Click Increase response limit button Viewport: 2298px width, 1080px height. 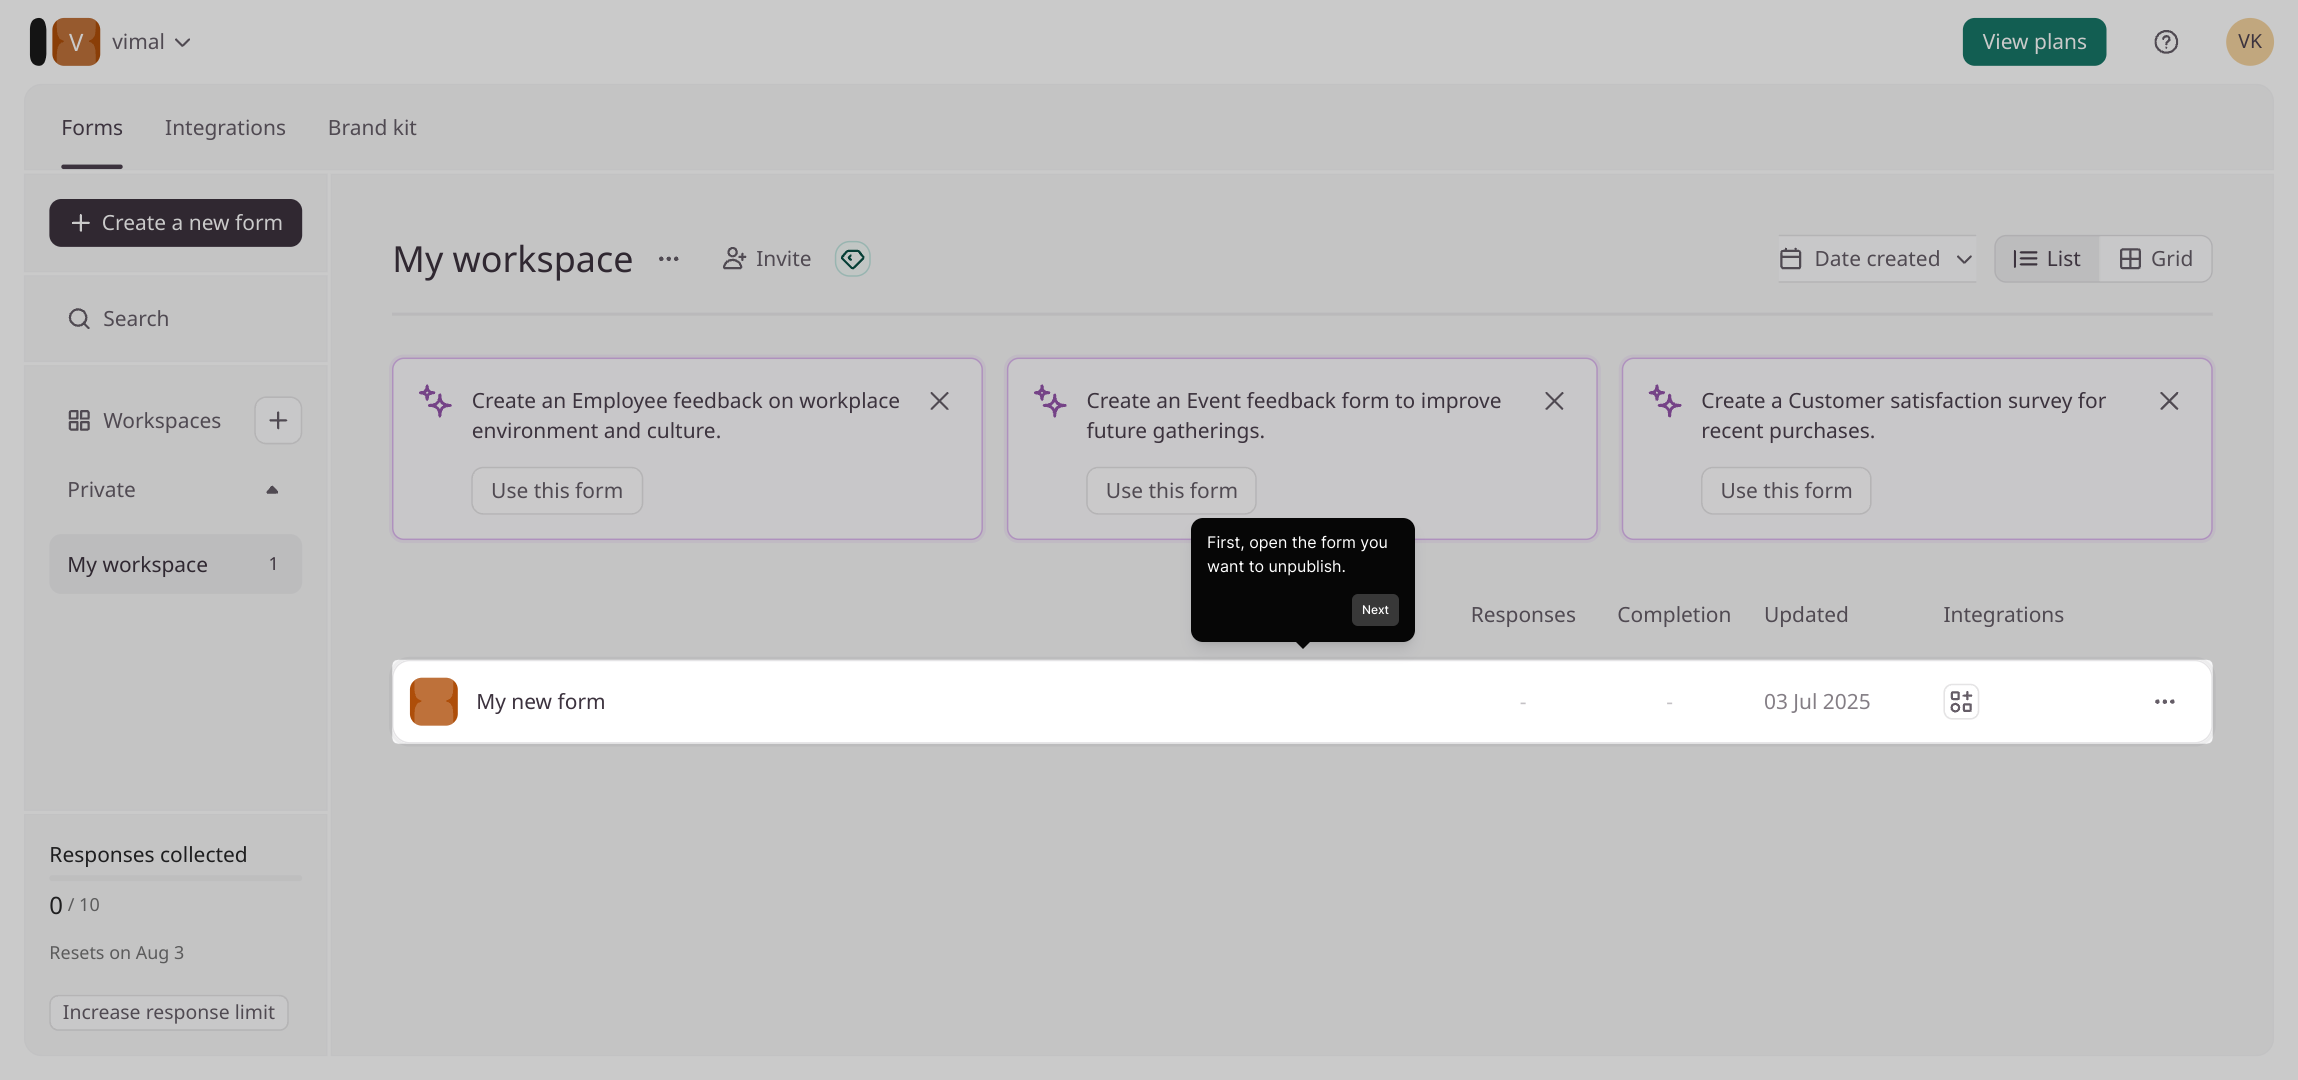pyautogui.click(x=169, y=1013)
